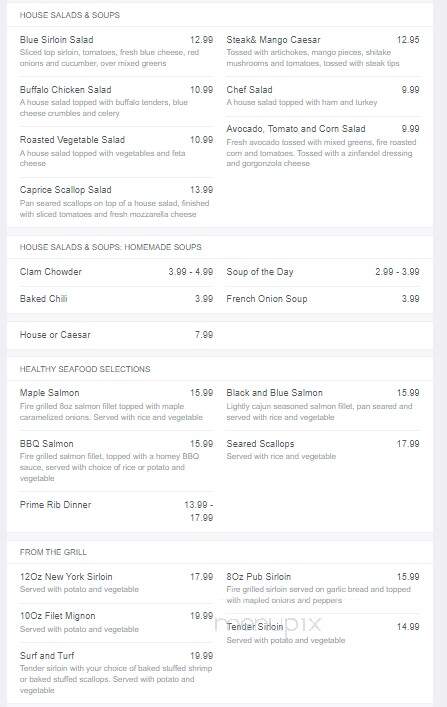Choose the Buffalo Chicken Salad item

[116, 101]
